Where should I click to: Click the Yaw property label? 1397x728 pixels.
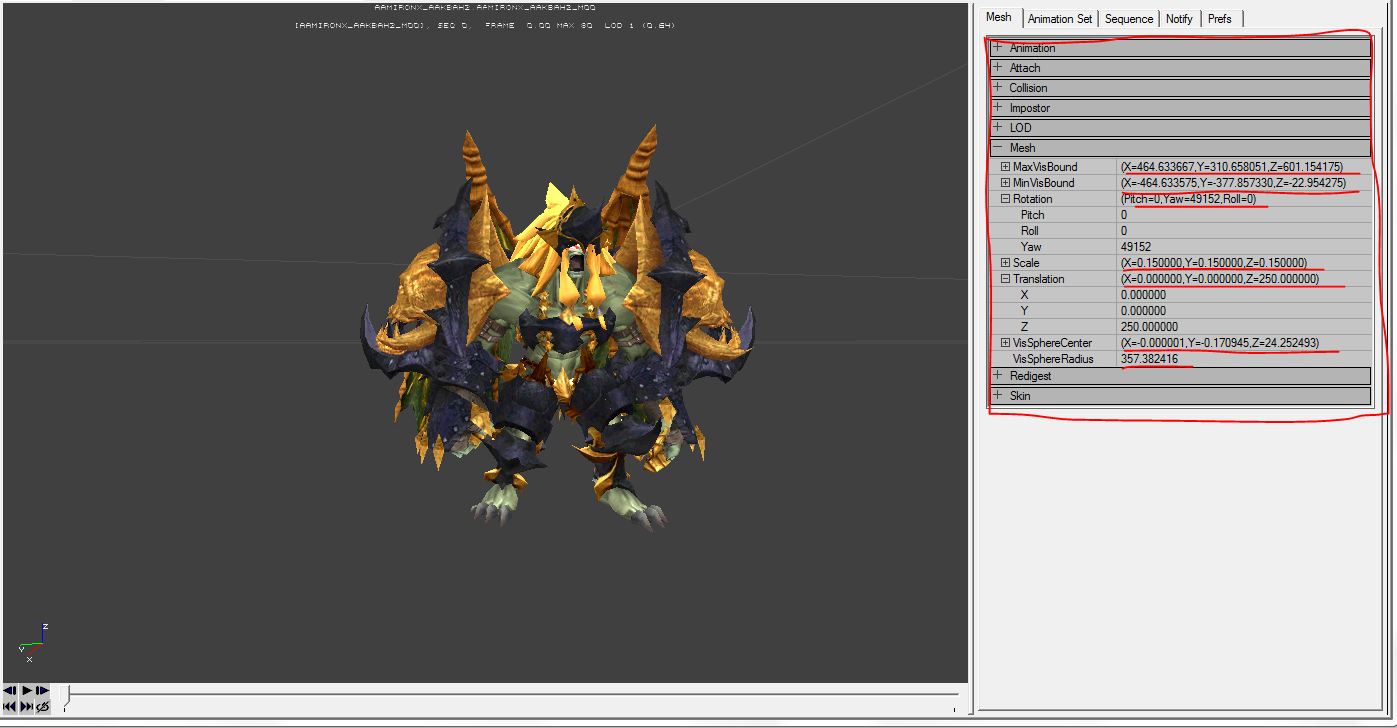1031,247
